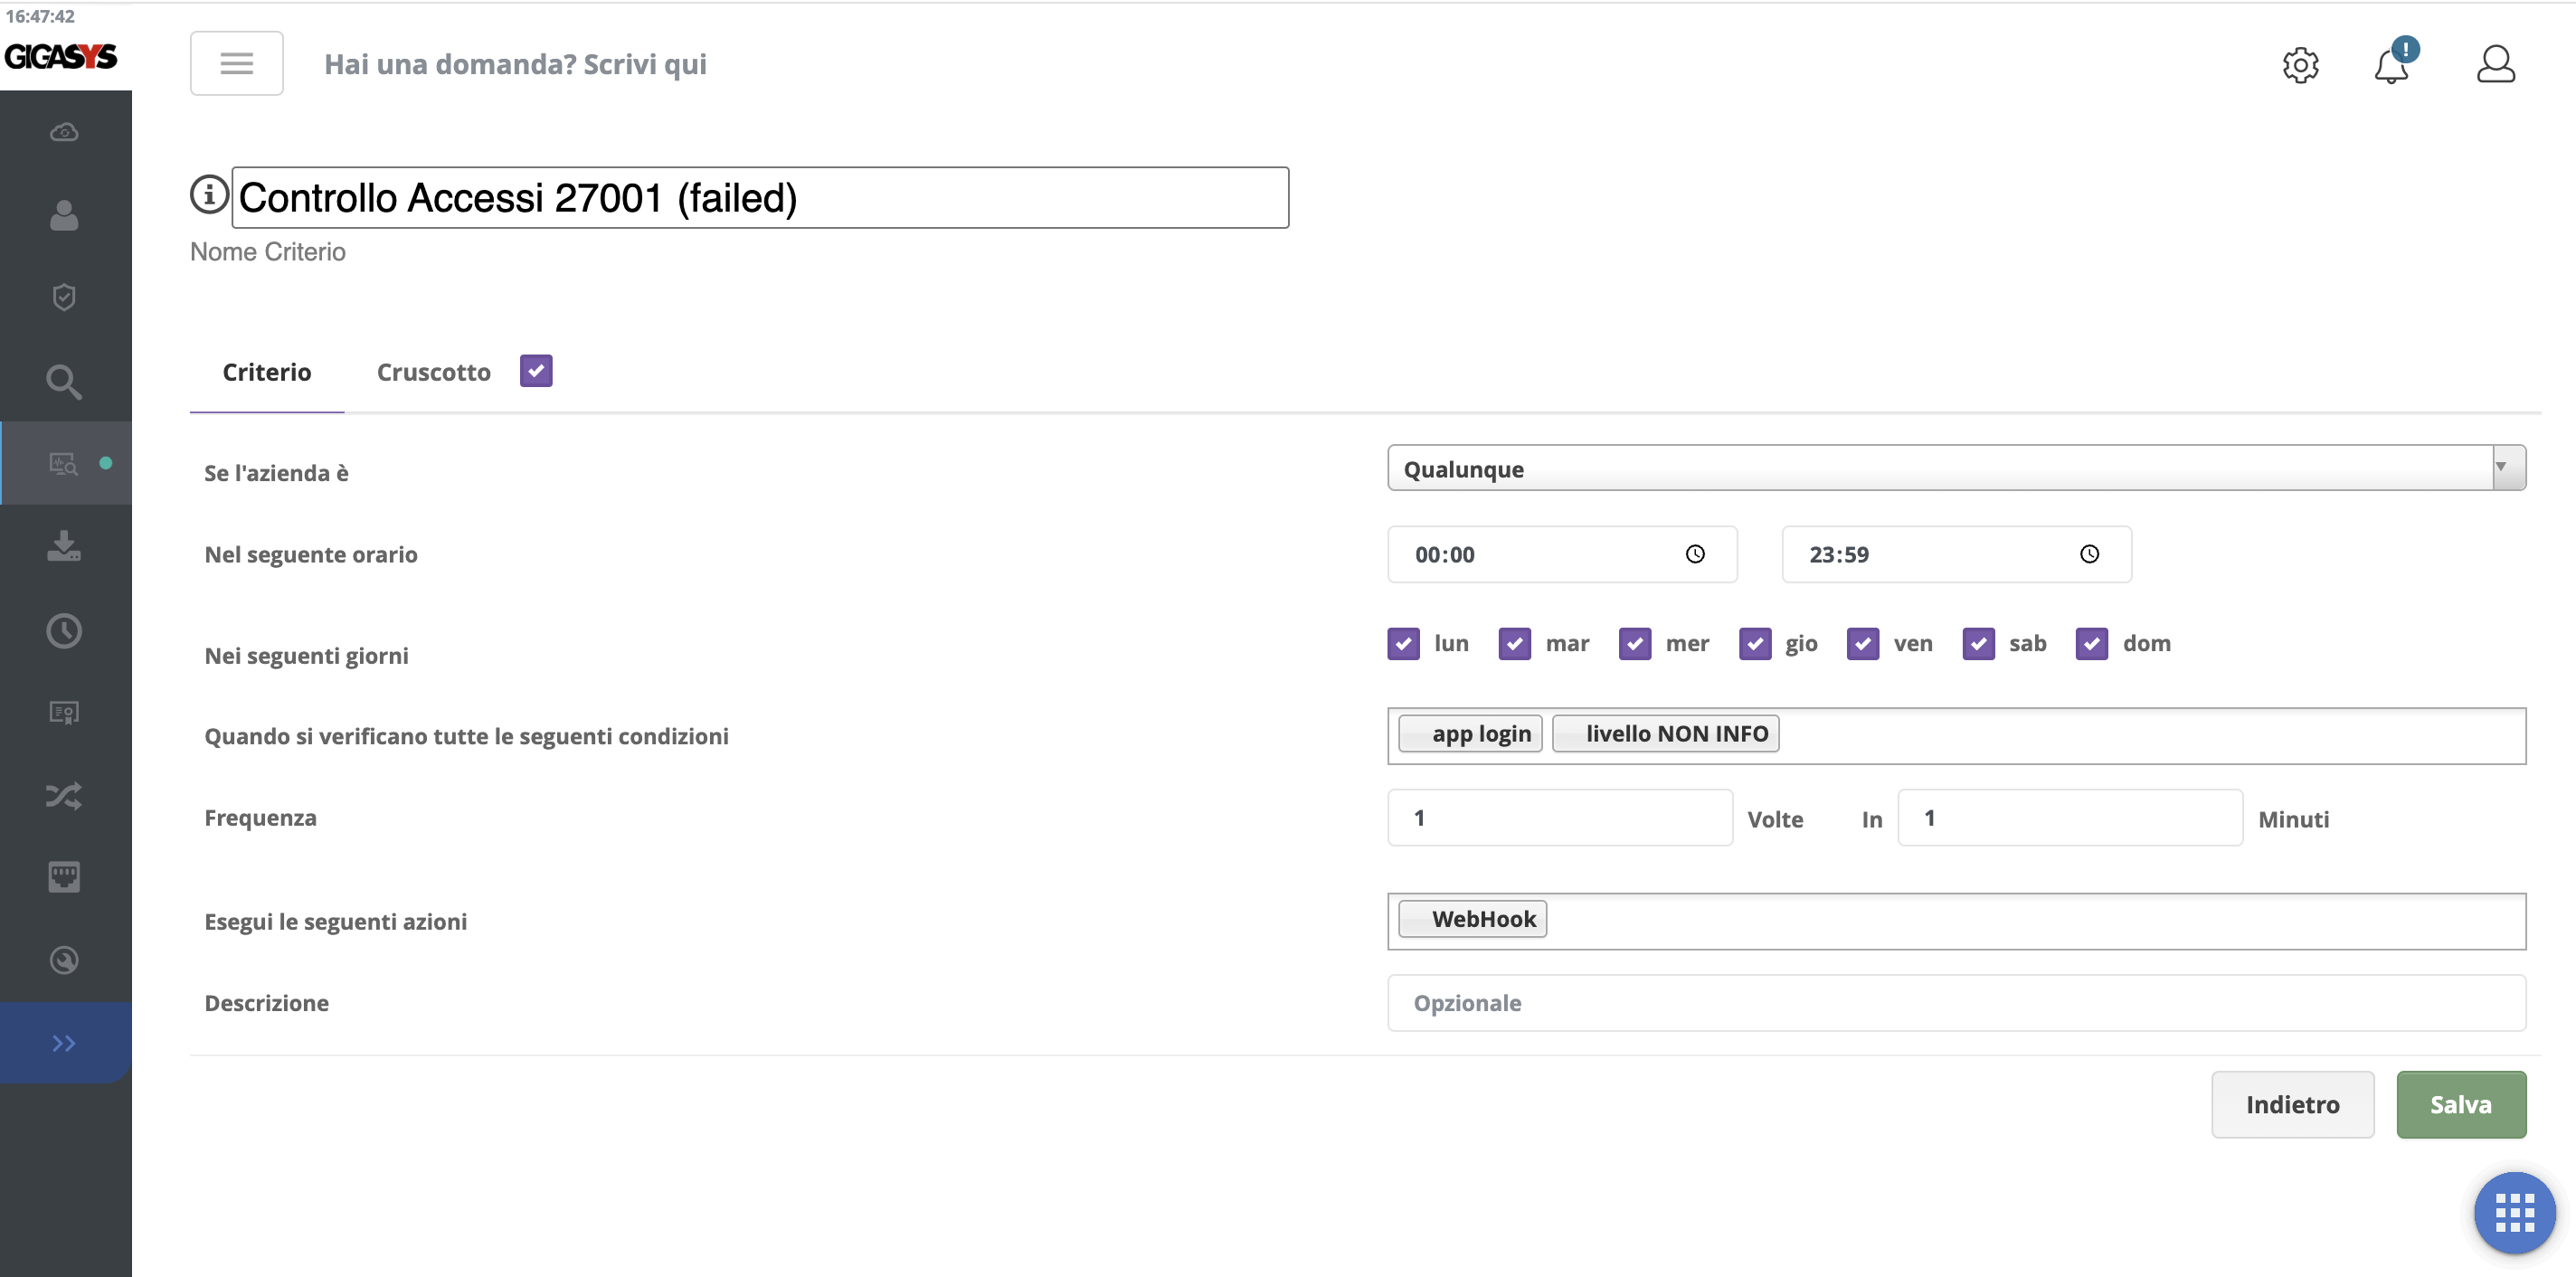This screenshot has width=2576, height=1277.
Task: Open the blue grid apps button
Action: (2514, 1212)
